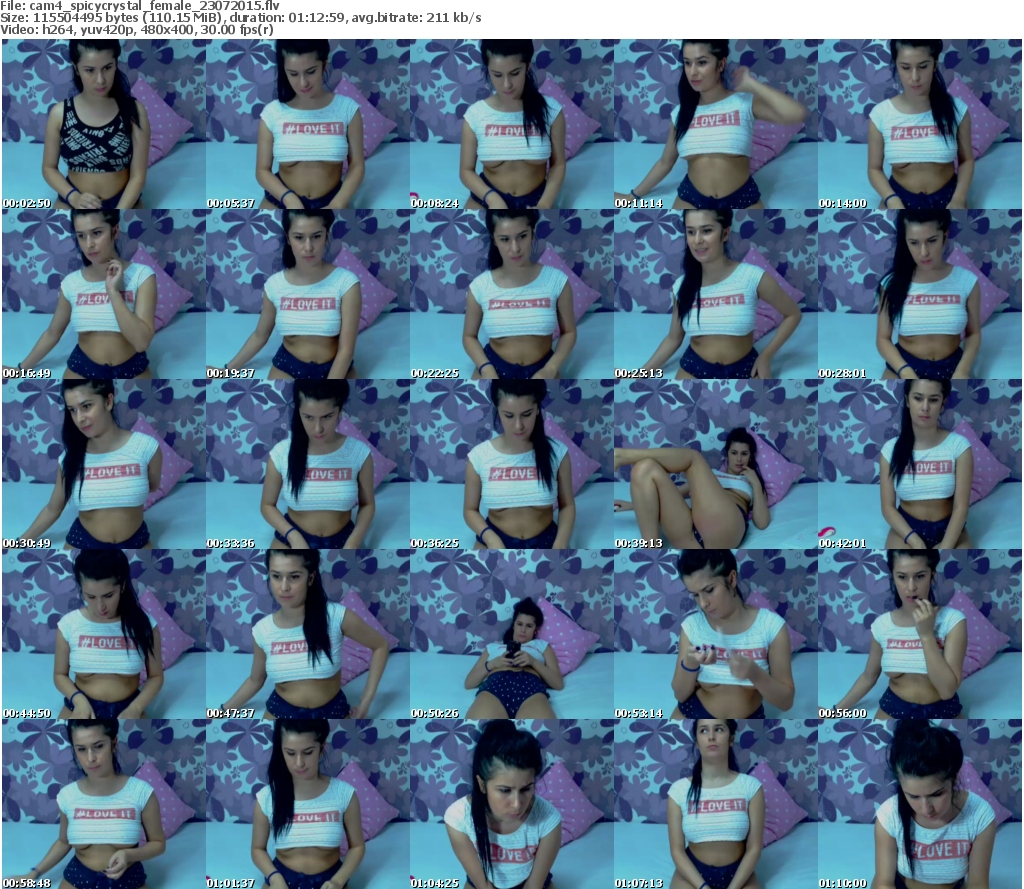
Task: Select the thumbnail timestamped 00:30:49
Action: [103, 464]
